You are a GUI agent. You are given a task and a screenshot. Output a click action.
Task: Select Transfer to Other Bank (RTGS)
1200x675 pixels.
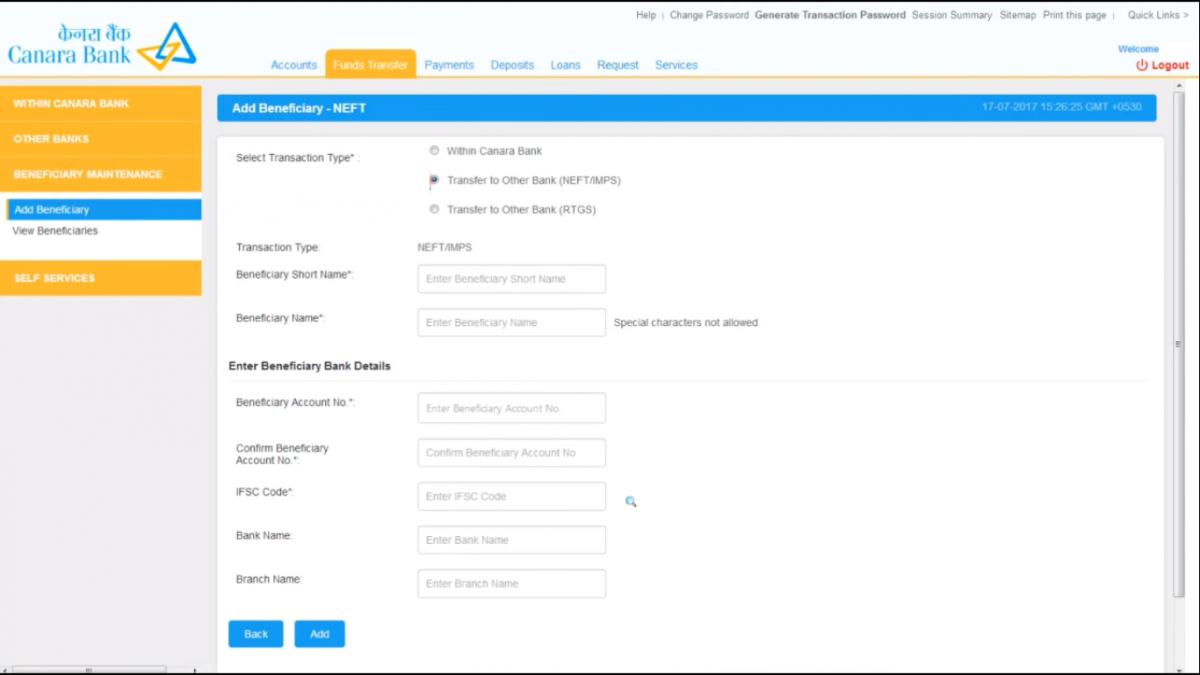pos(434,208)
